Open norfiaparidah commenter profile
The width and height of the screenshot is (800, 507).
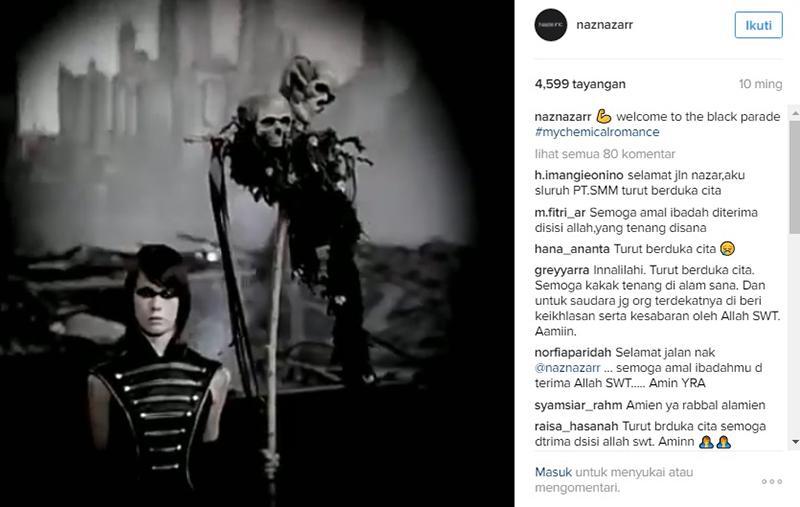tap(572, 352)
